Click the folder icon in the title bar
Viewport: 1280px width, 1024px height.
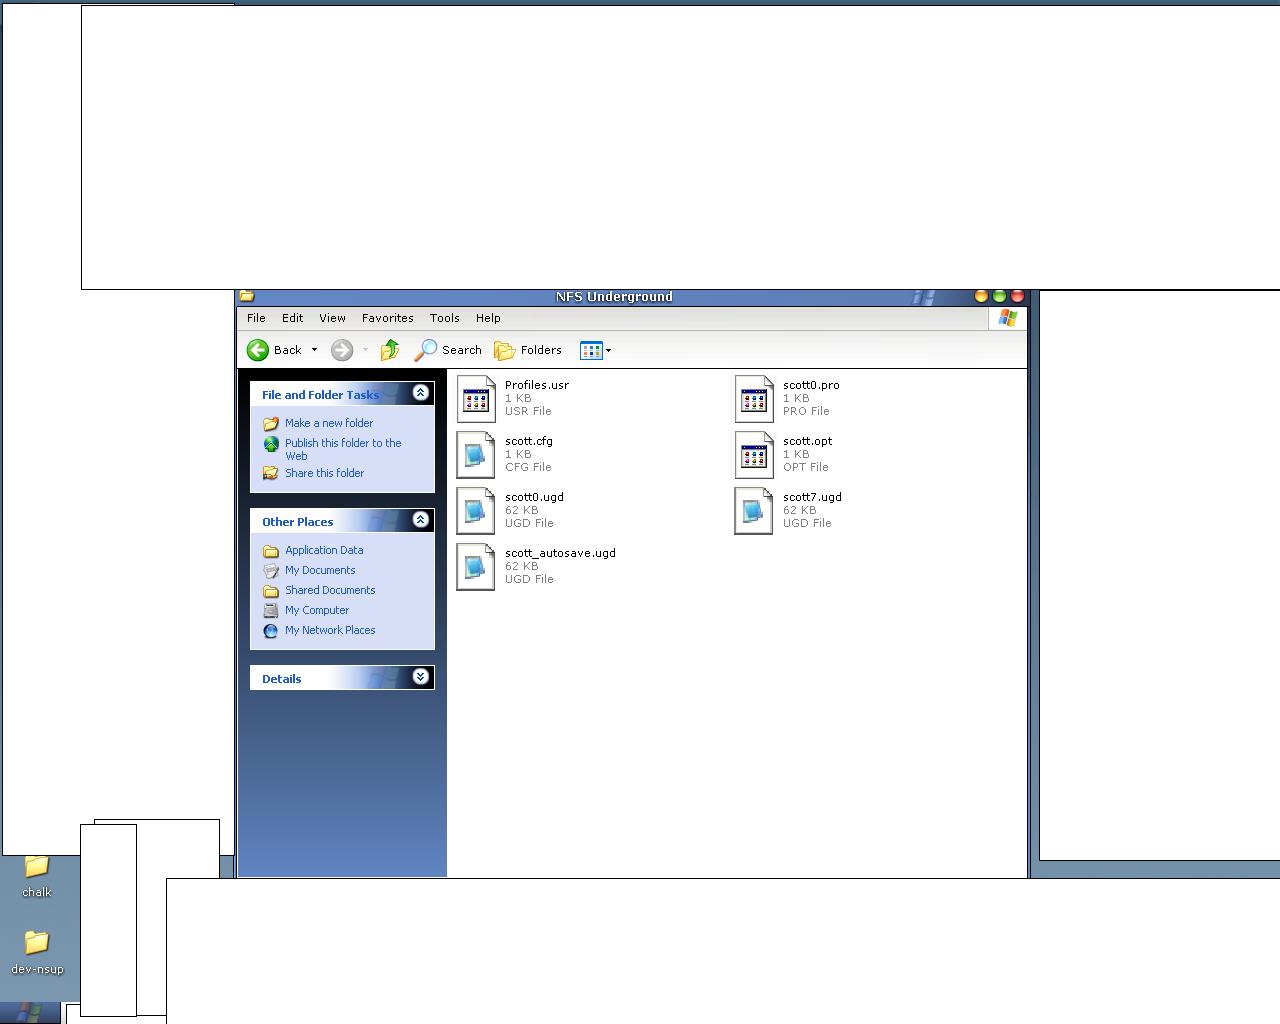tap(247, 296)
